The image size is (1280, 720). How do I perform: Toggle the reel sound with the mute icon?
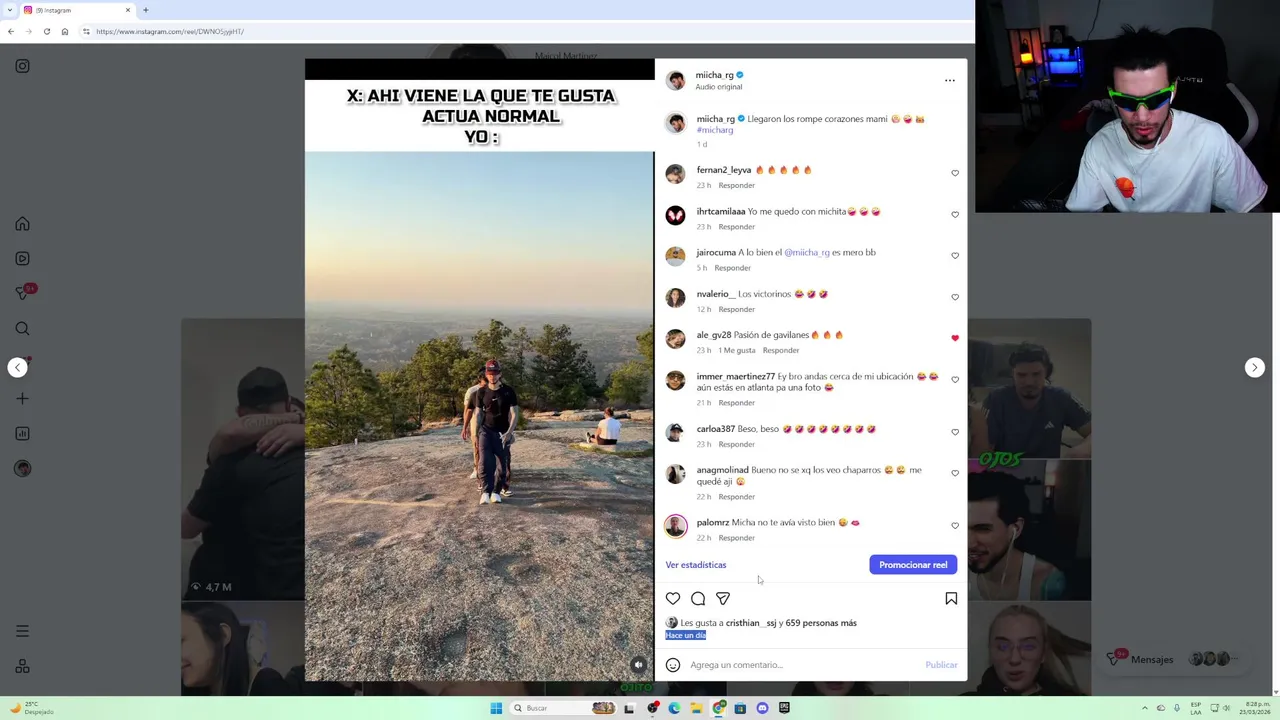(x=638, y=665)
